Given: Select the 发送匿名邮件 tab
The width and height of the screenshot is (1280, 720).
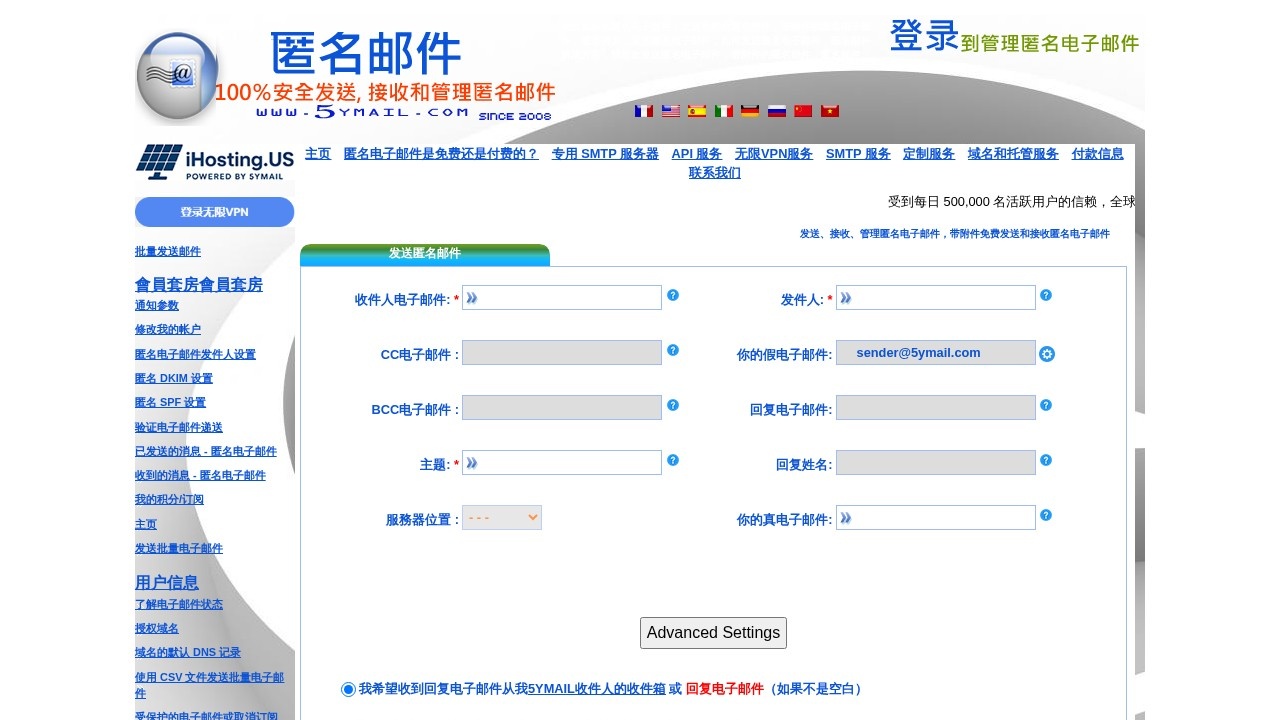Looking at the screenshot, I should [x=425, y=254].
